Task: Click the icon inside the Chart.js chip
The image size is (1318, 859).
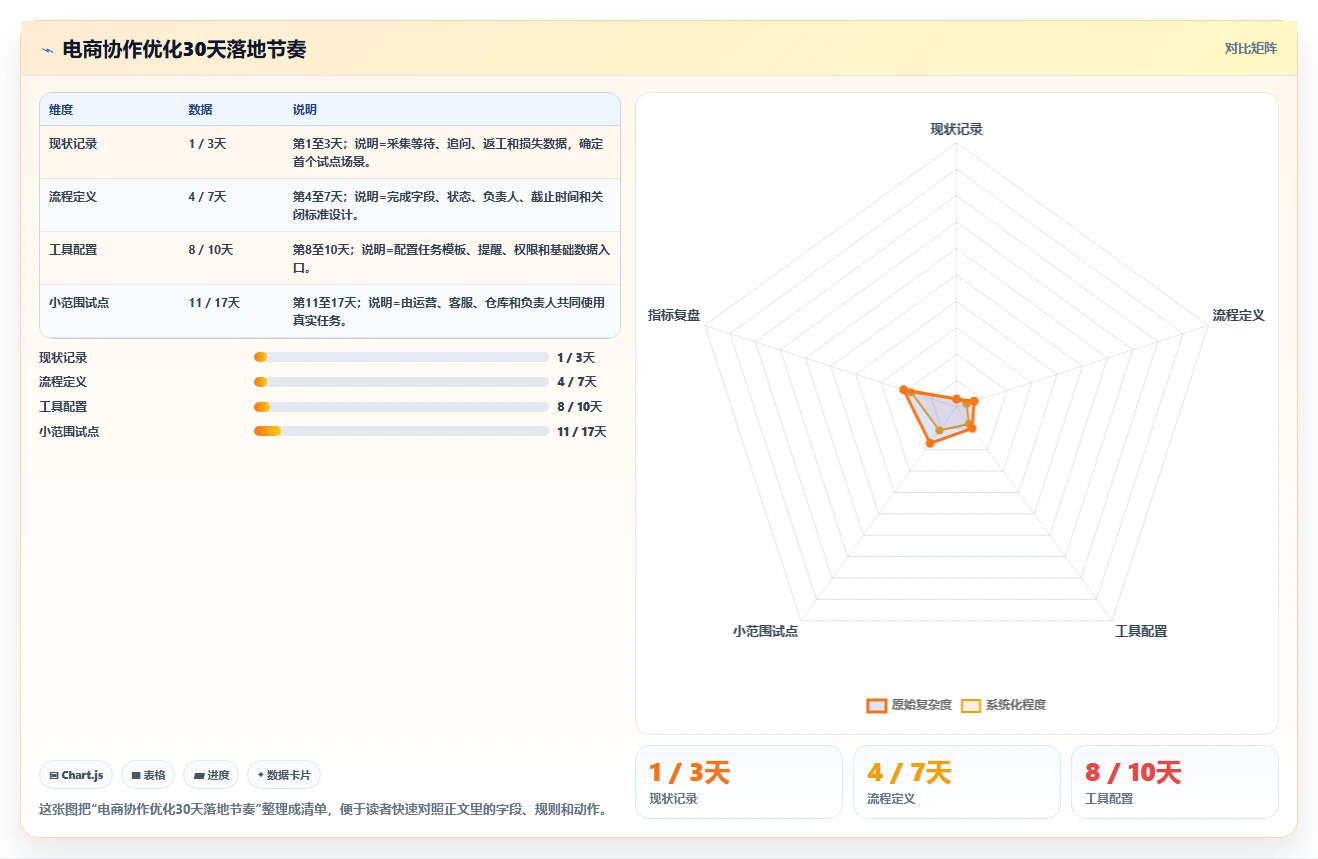Action: point(54,776)
